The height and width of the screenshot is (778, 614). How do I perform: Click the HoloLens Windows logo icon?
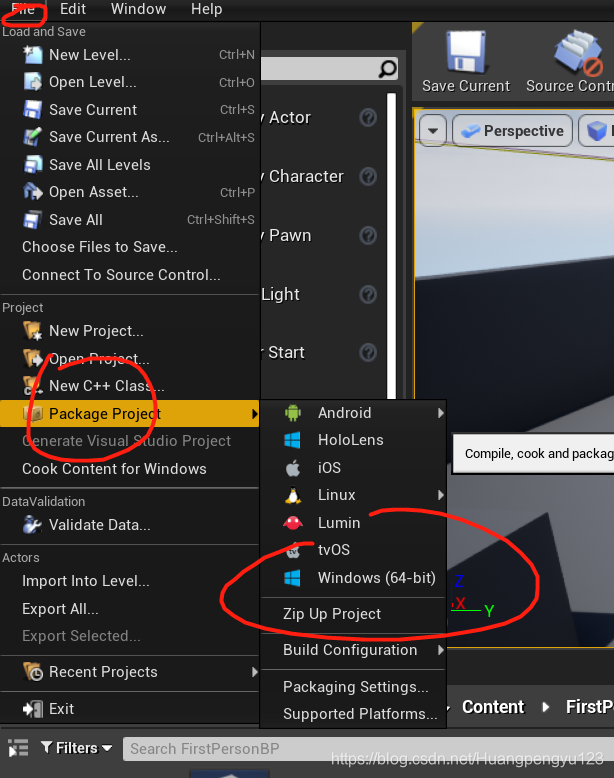[x=292, y=440]
